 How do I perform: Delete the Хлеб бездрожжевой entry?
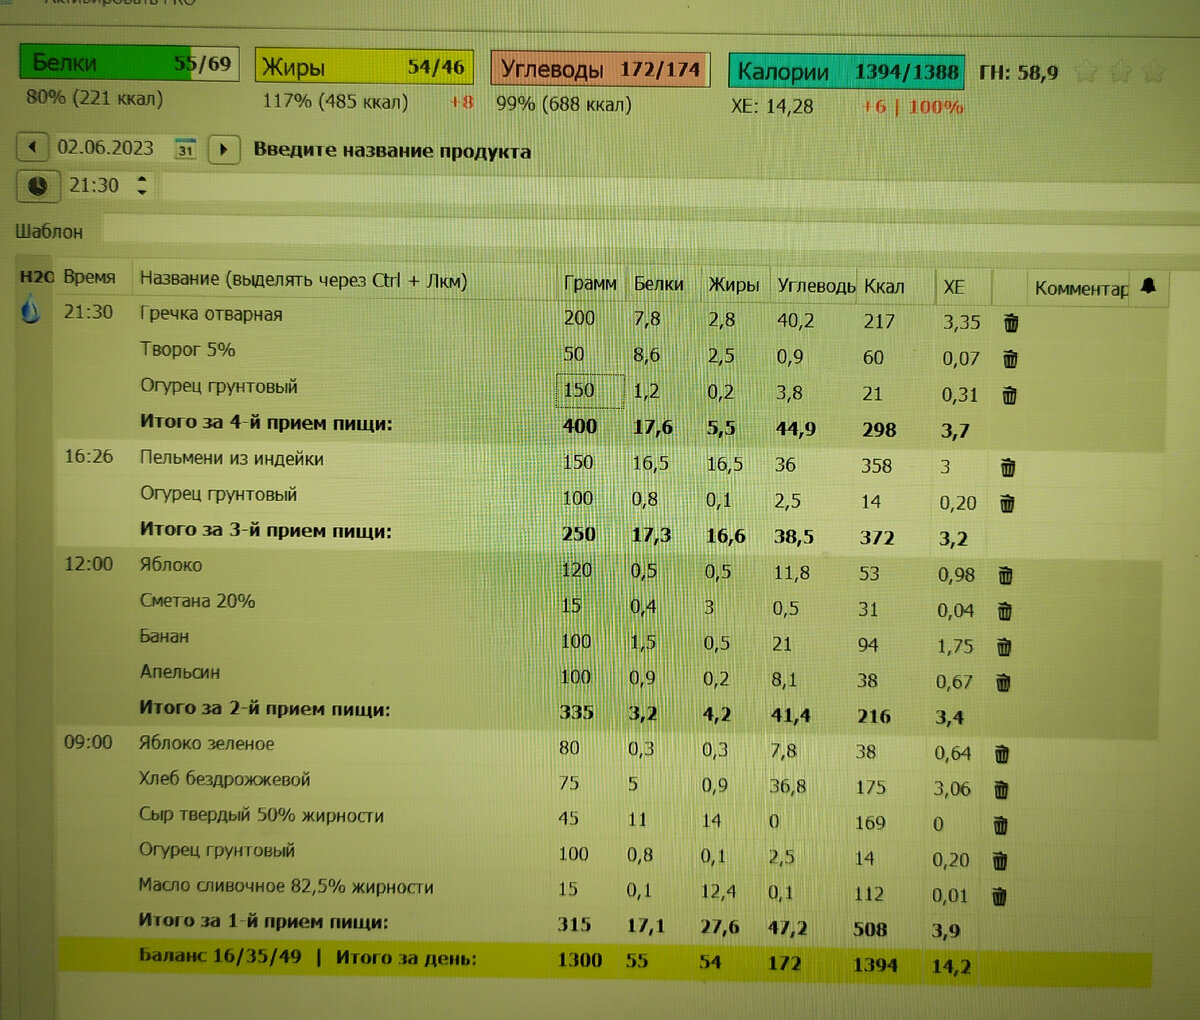point(1001,790)
